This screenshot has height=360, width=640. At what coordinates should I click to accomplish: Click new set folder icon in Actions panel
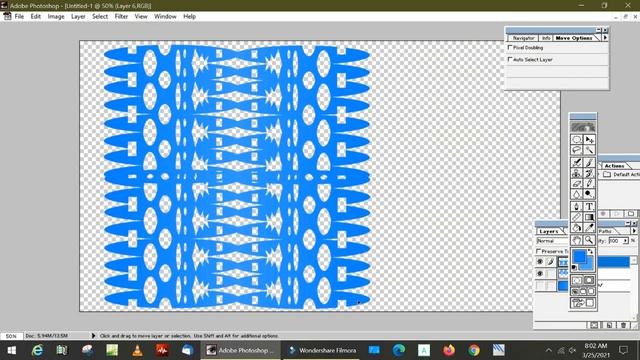(x=631, y=213)
